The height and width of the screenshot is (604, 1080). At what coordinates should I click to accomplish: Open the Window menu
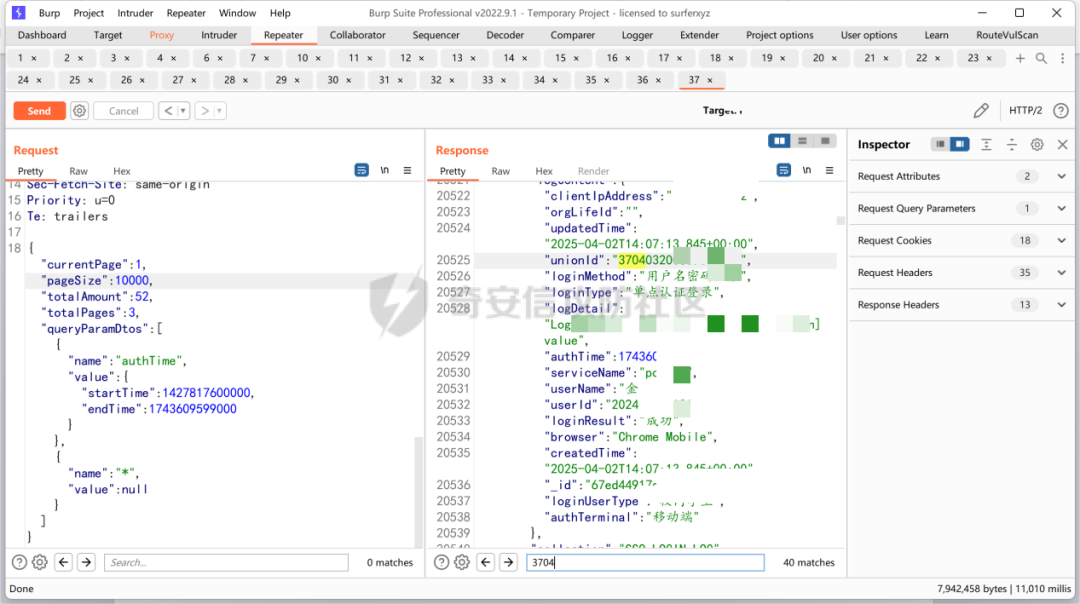[x=237, y=13]
